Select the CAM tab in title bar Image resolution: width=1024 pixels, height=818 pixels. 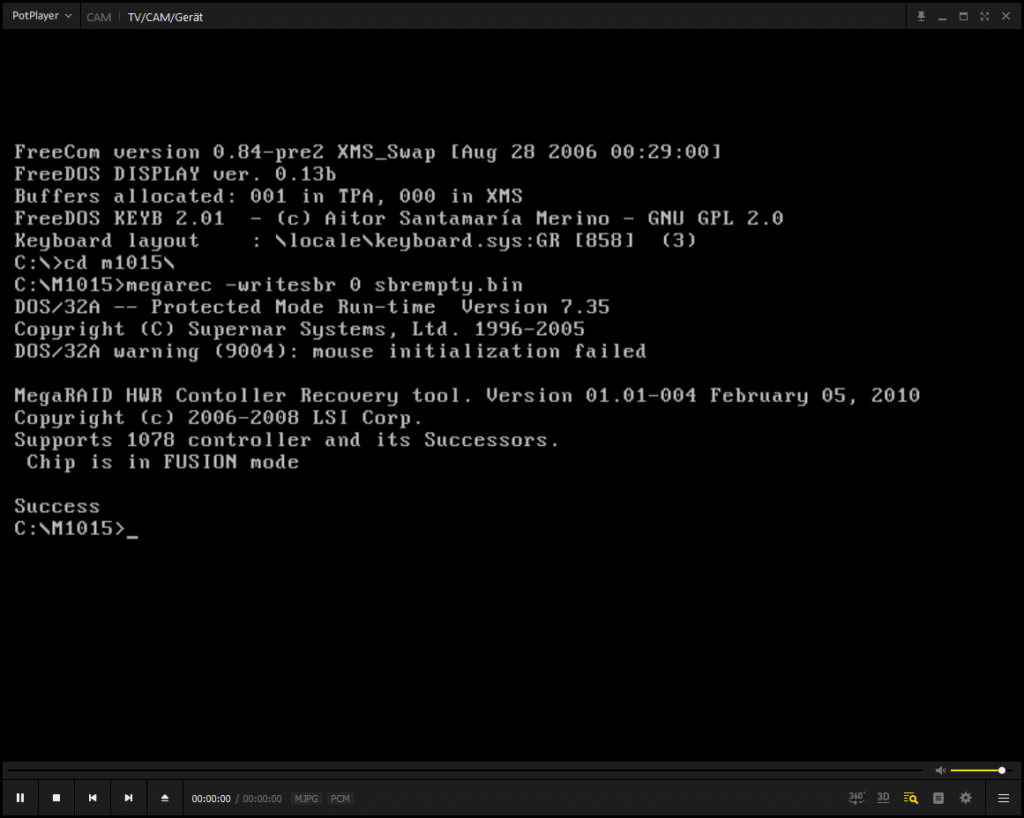click(x=99, y=17)
